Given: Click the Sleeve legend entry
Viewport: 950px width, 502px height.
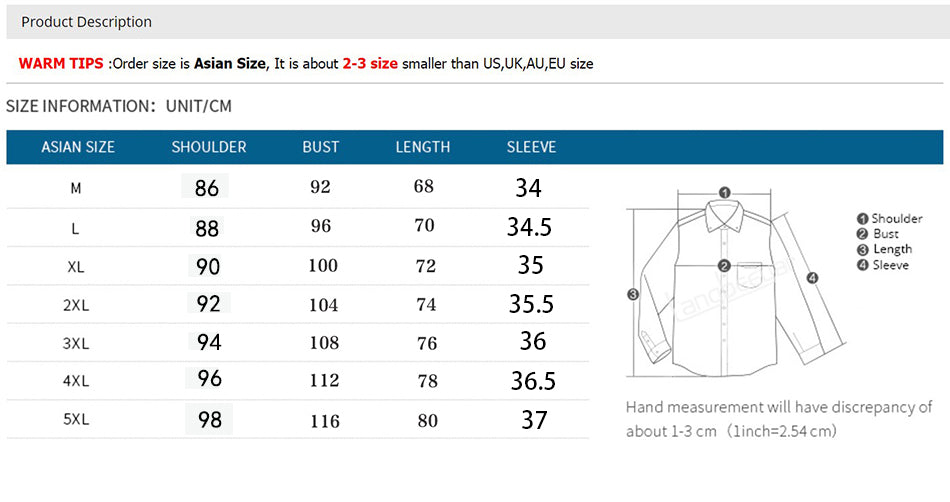Looking at the screenshot, I should [x=883, y=265].
